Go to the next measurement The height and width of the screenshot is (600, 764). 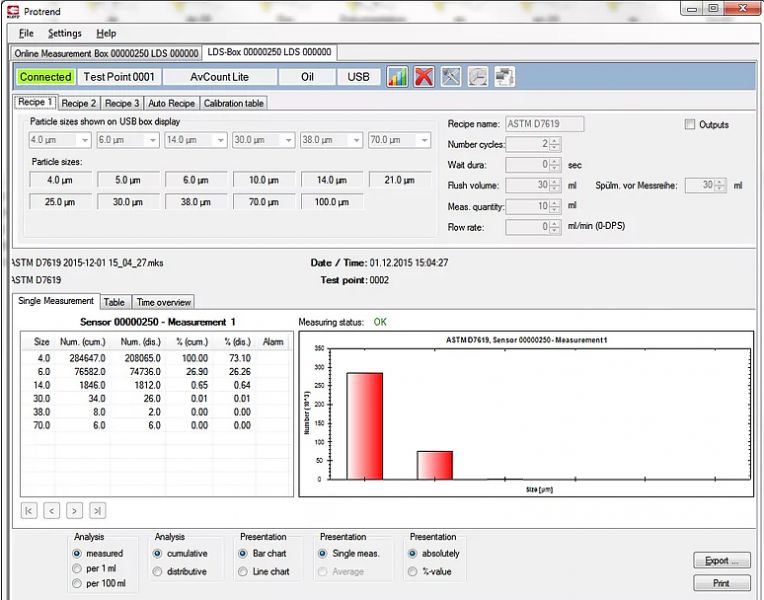(74, 511)
